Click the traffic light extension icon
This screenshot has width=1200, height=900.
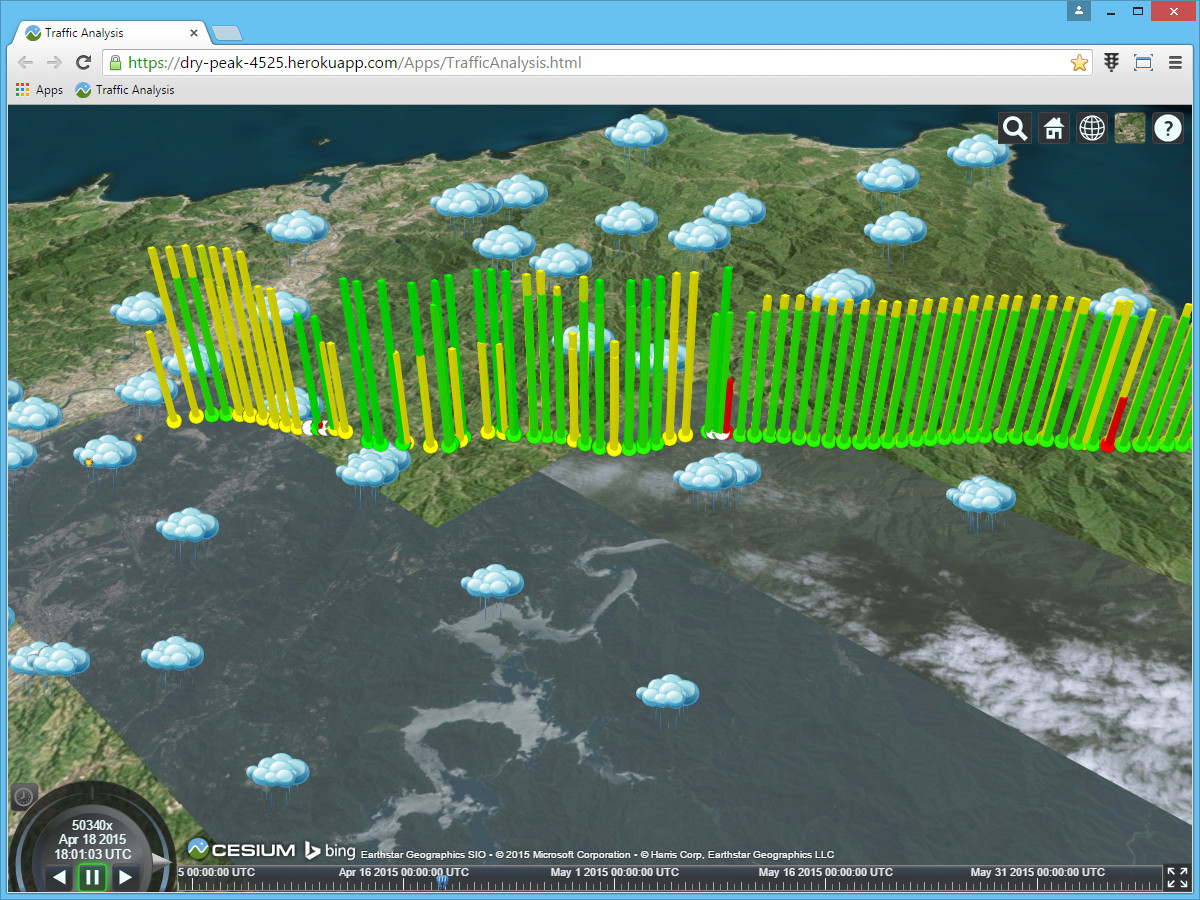click(1111, 62)
